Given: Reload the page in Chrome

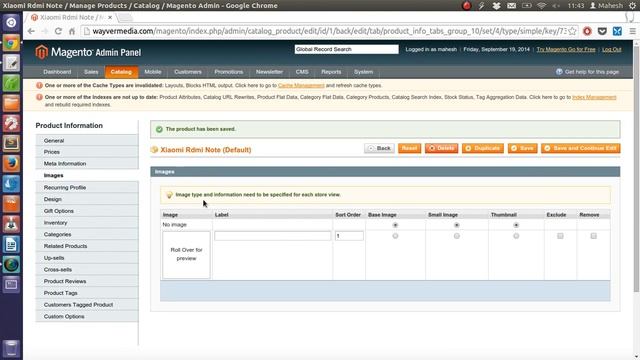Looking at the screenshot, I should (x=58, y=31).
